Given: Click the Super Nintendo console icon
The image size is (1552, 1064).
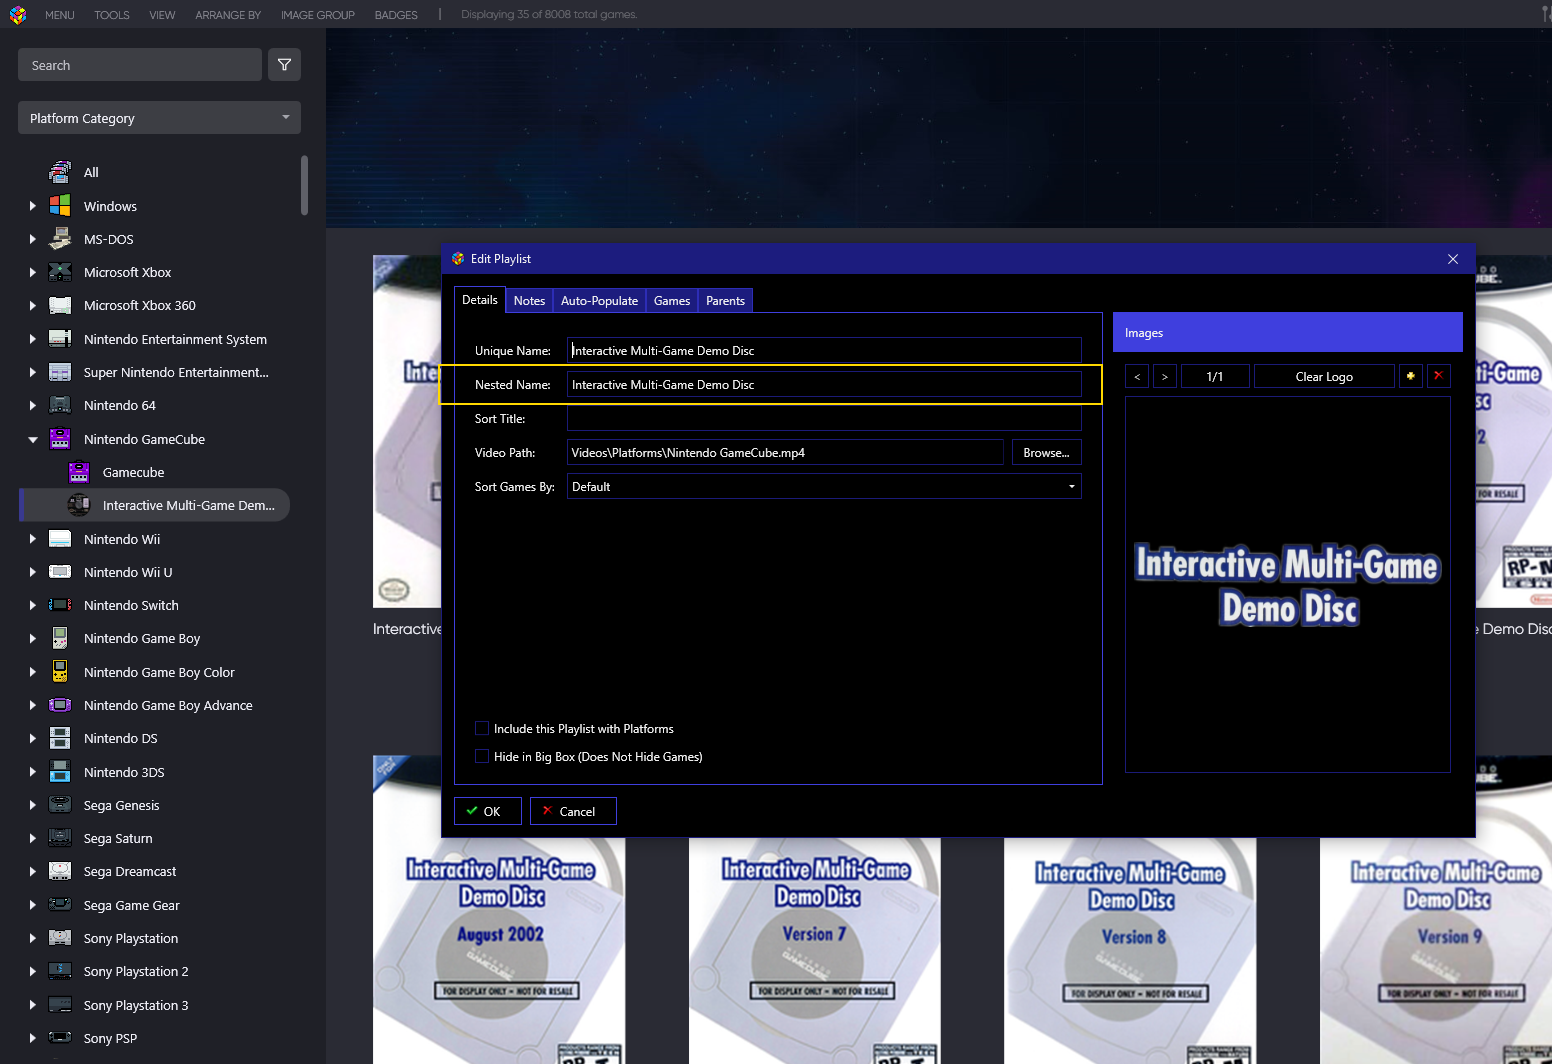Looking at the screenshot, I should point(60,372).
